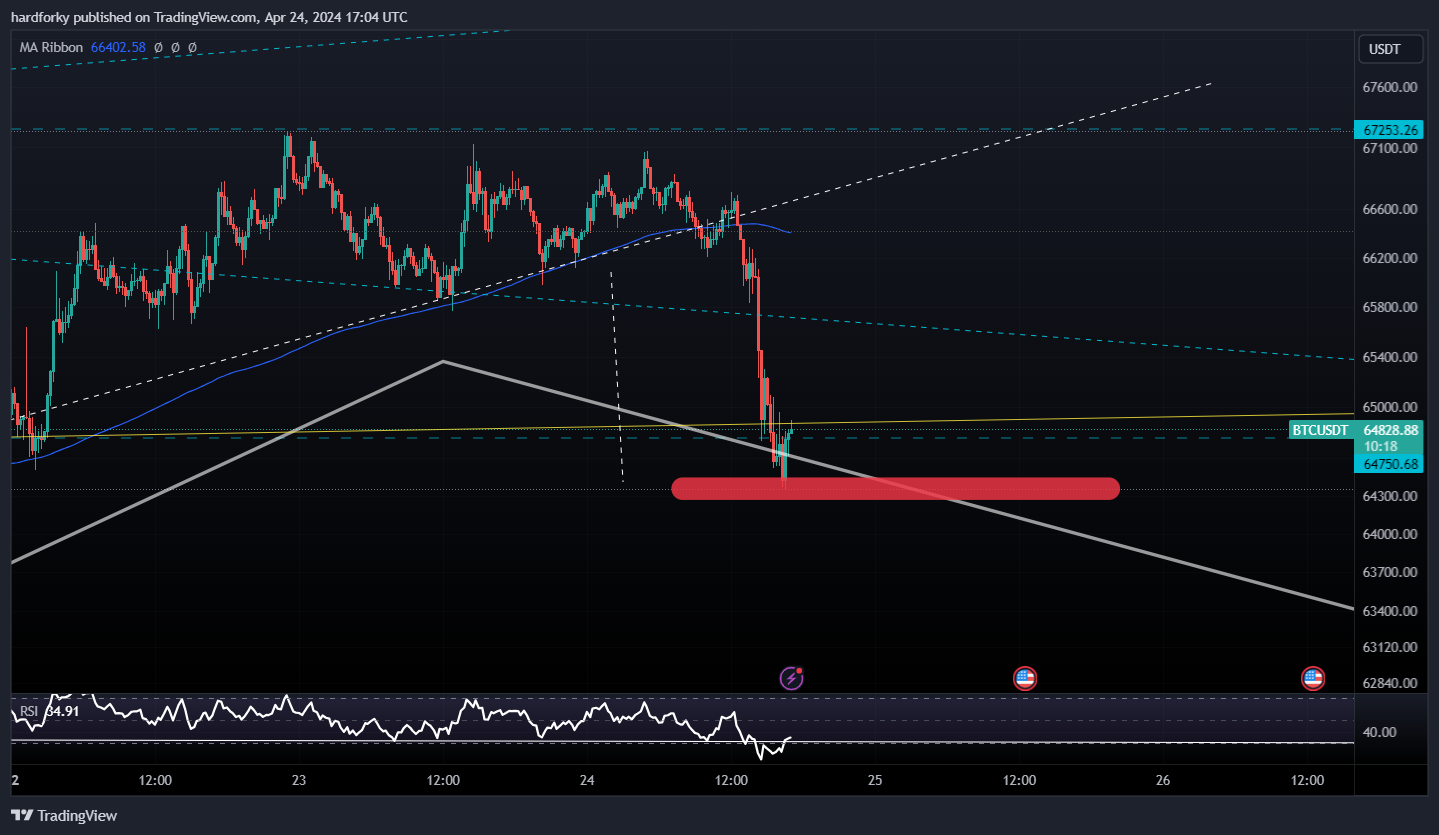Click the 64300.00 price axis label
1439x835 pixels.
(1391, 496)
